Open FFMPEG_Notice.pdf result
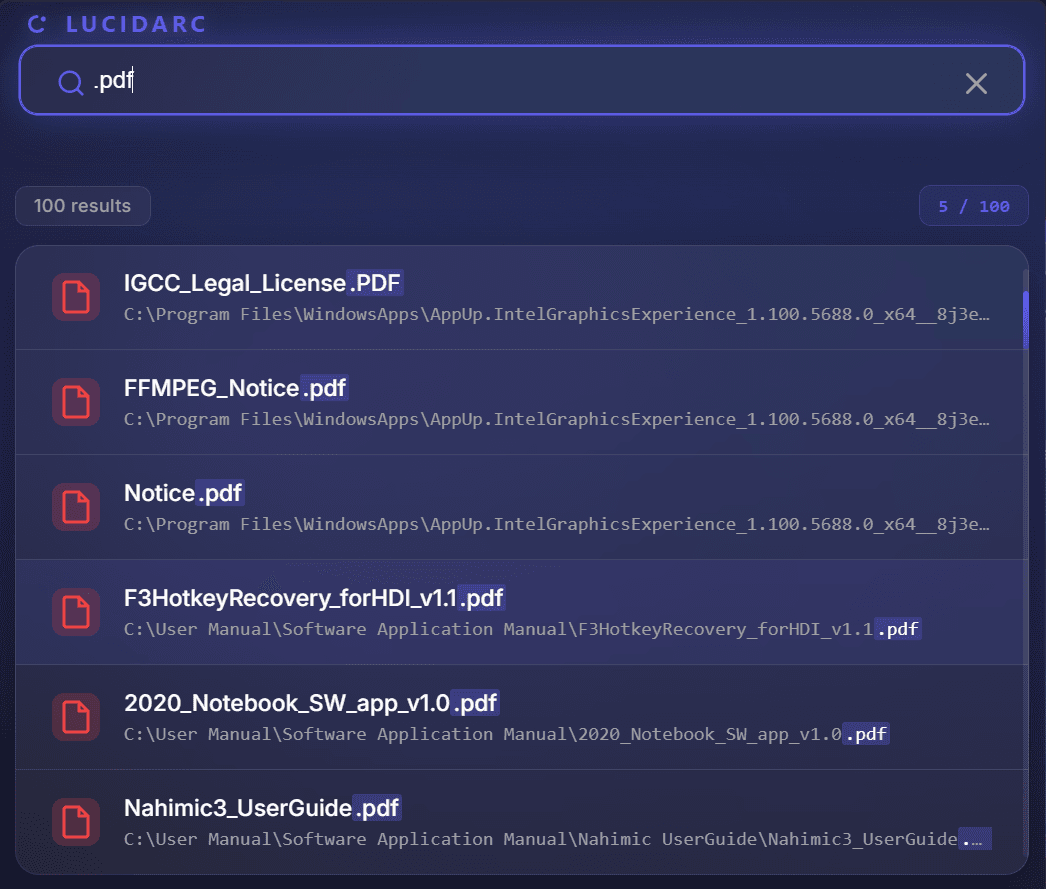Viewport: 1046px width, 889px height. 522,402
